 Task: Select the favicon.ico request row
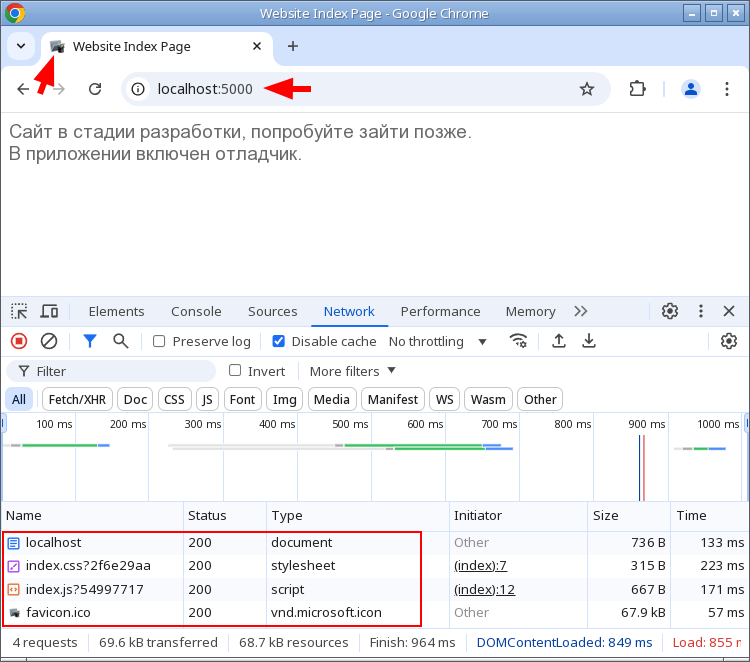click(x=373, y=613)
